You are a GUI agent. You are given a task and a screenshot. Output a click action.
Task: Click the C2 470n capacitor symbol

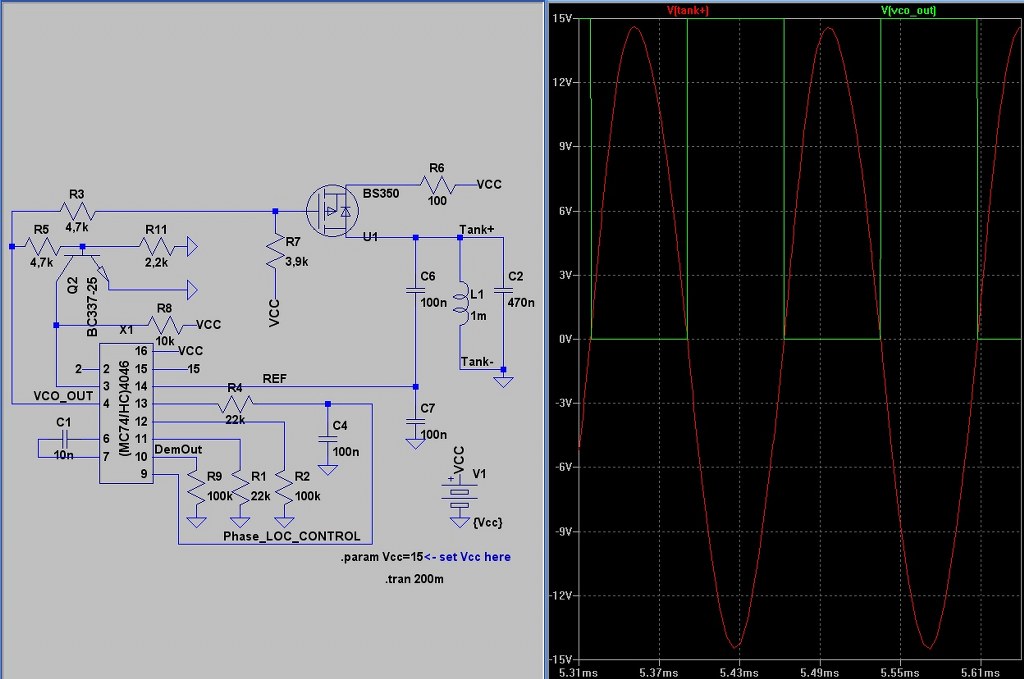[502, 290]
